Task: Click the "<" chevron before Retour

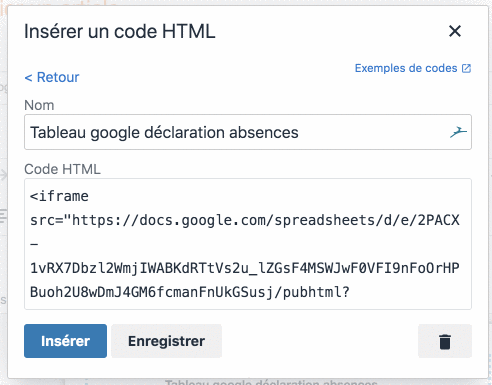Action: pos(28,78)
